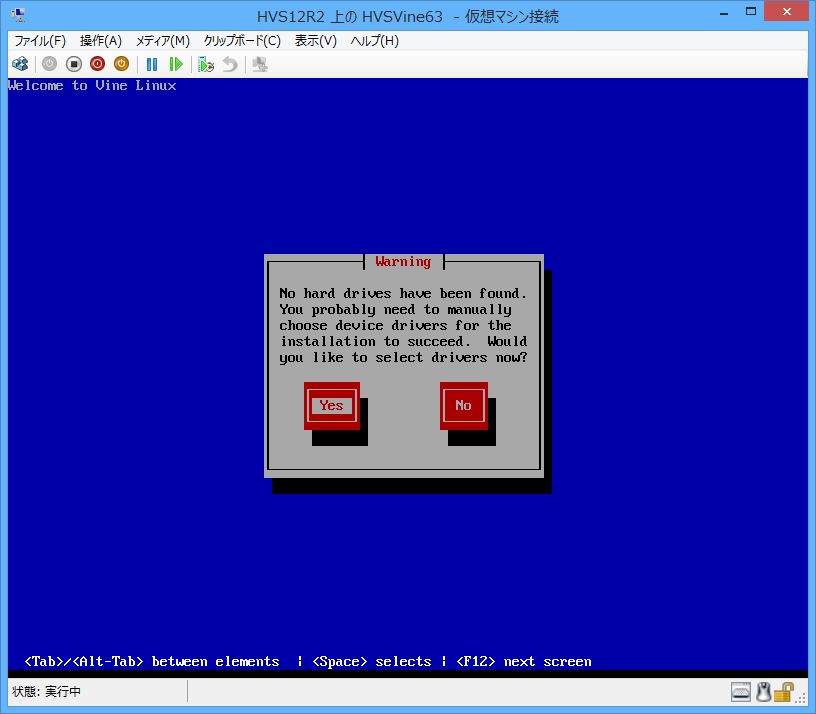Choose Yes in the Warning dialog

point(332,406)
